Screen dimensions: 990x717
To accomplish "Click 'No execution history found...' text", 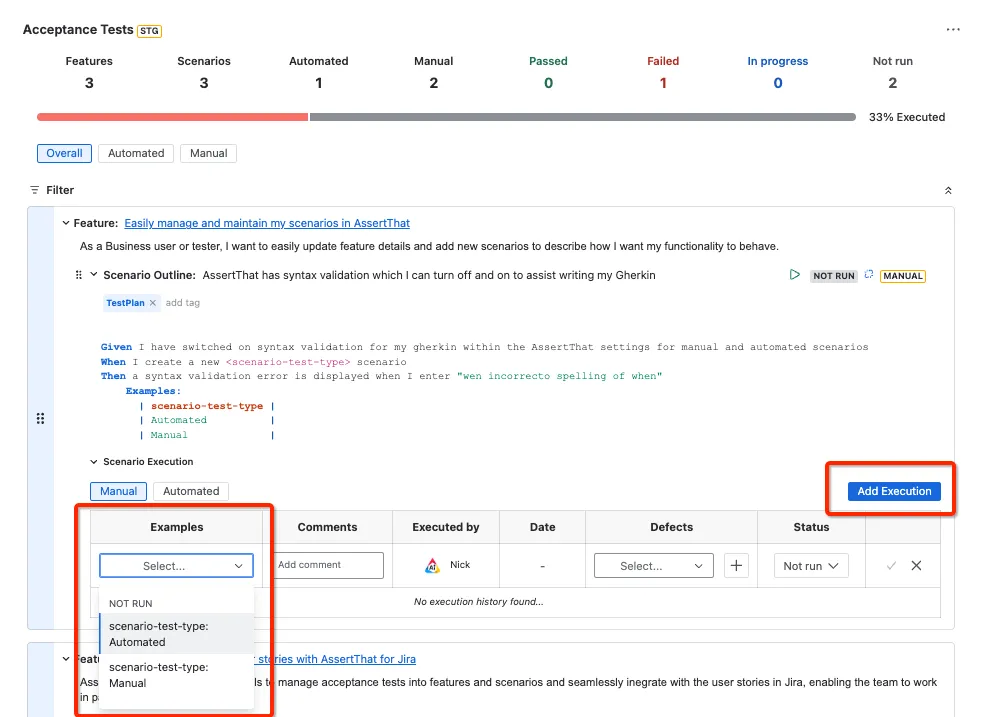I will (479, 601).
